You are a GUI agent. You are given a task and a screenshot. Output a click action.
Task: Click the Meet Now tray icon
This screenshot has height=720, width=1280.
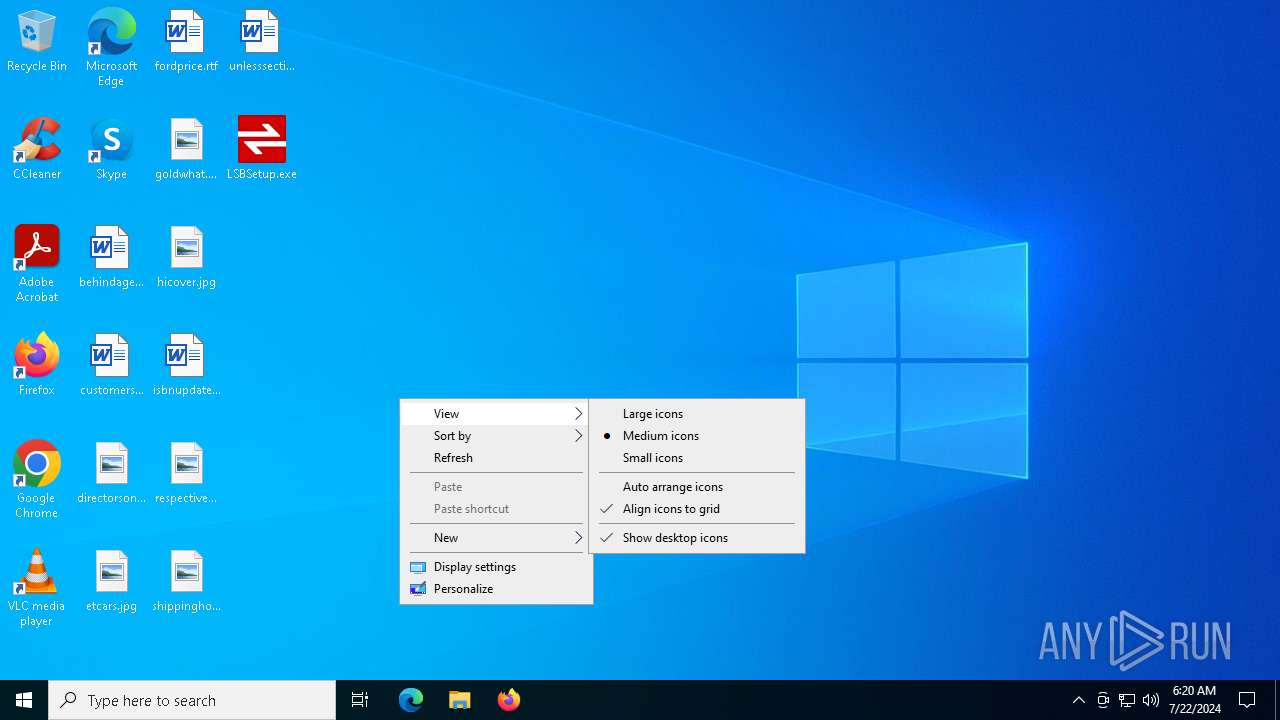[x=1103, y=700]
